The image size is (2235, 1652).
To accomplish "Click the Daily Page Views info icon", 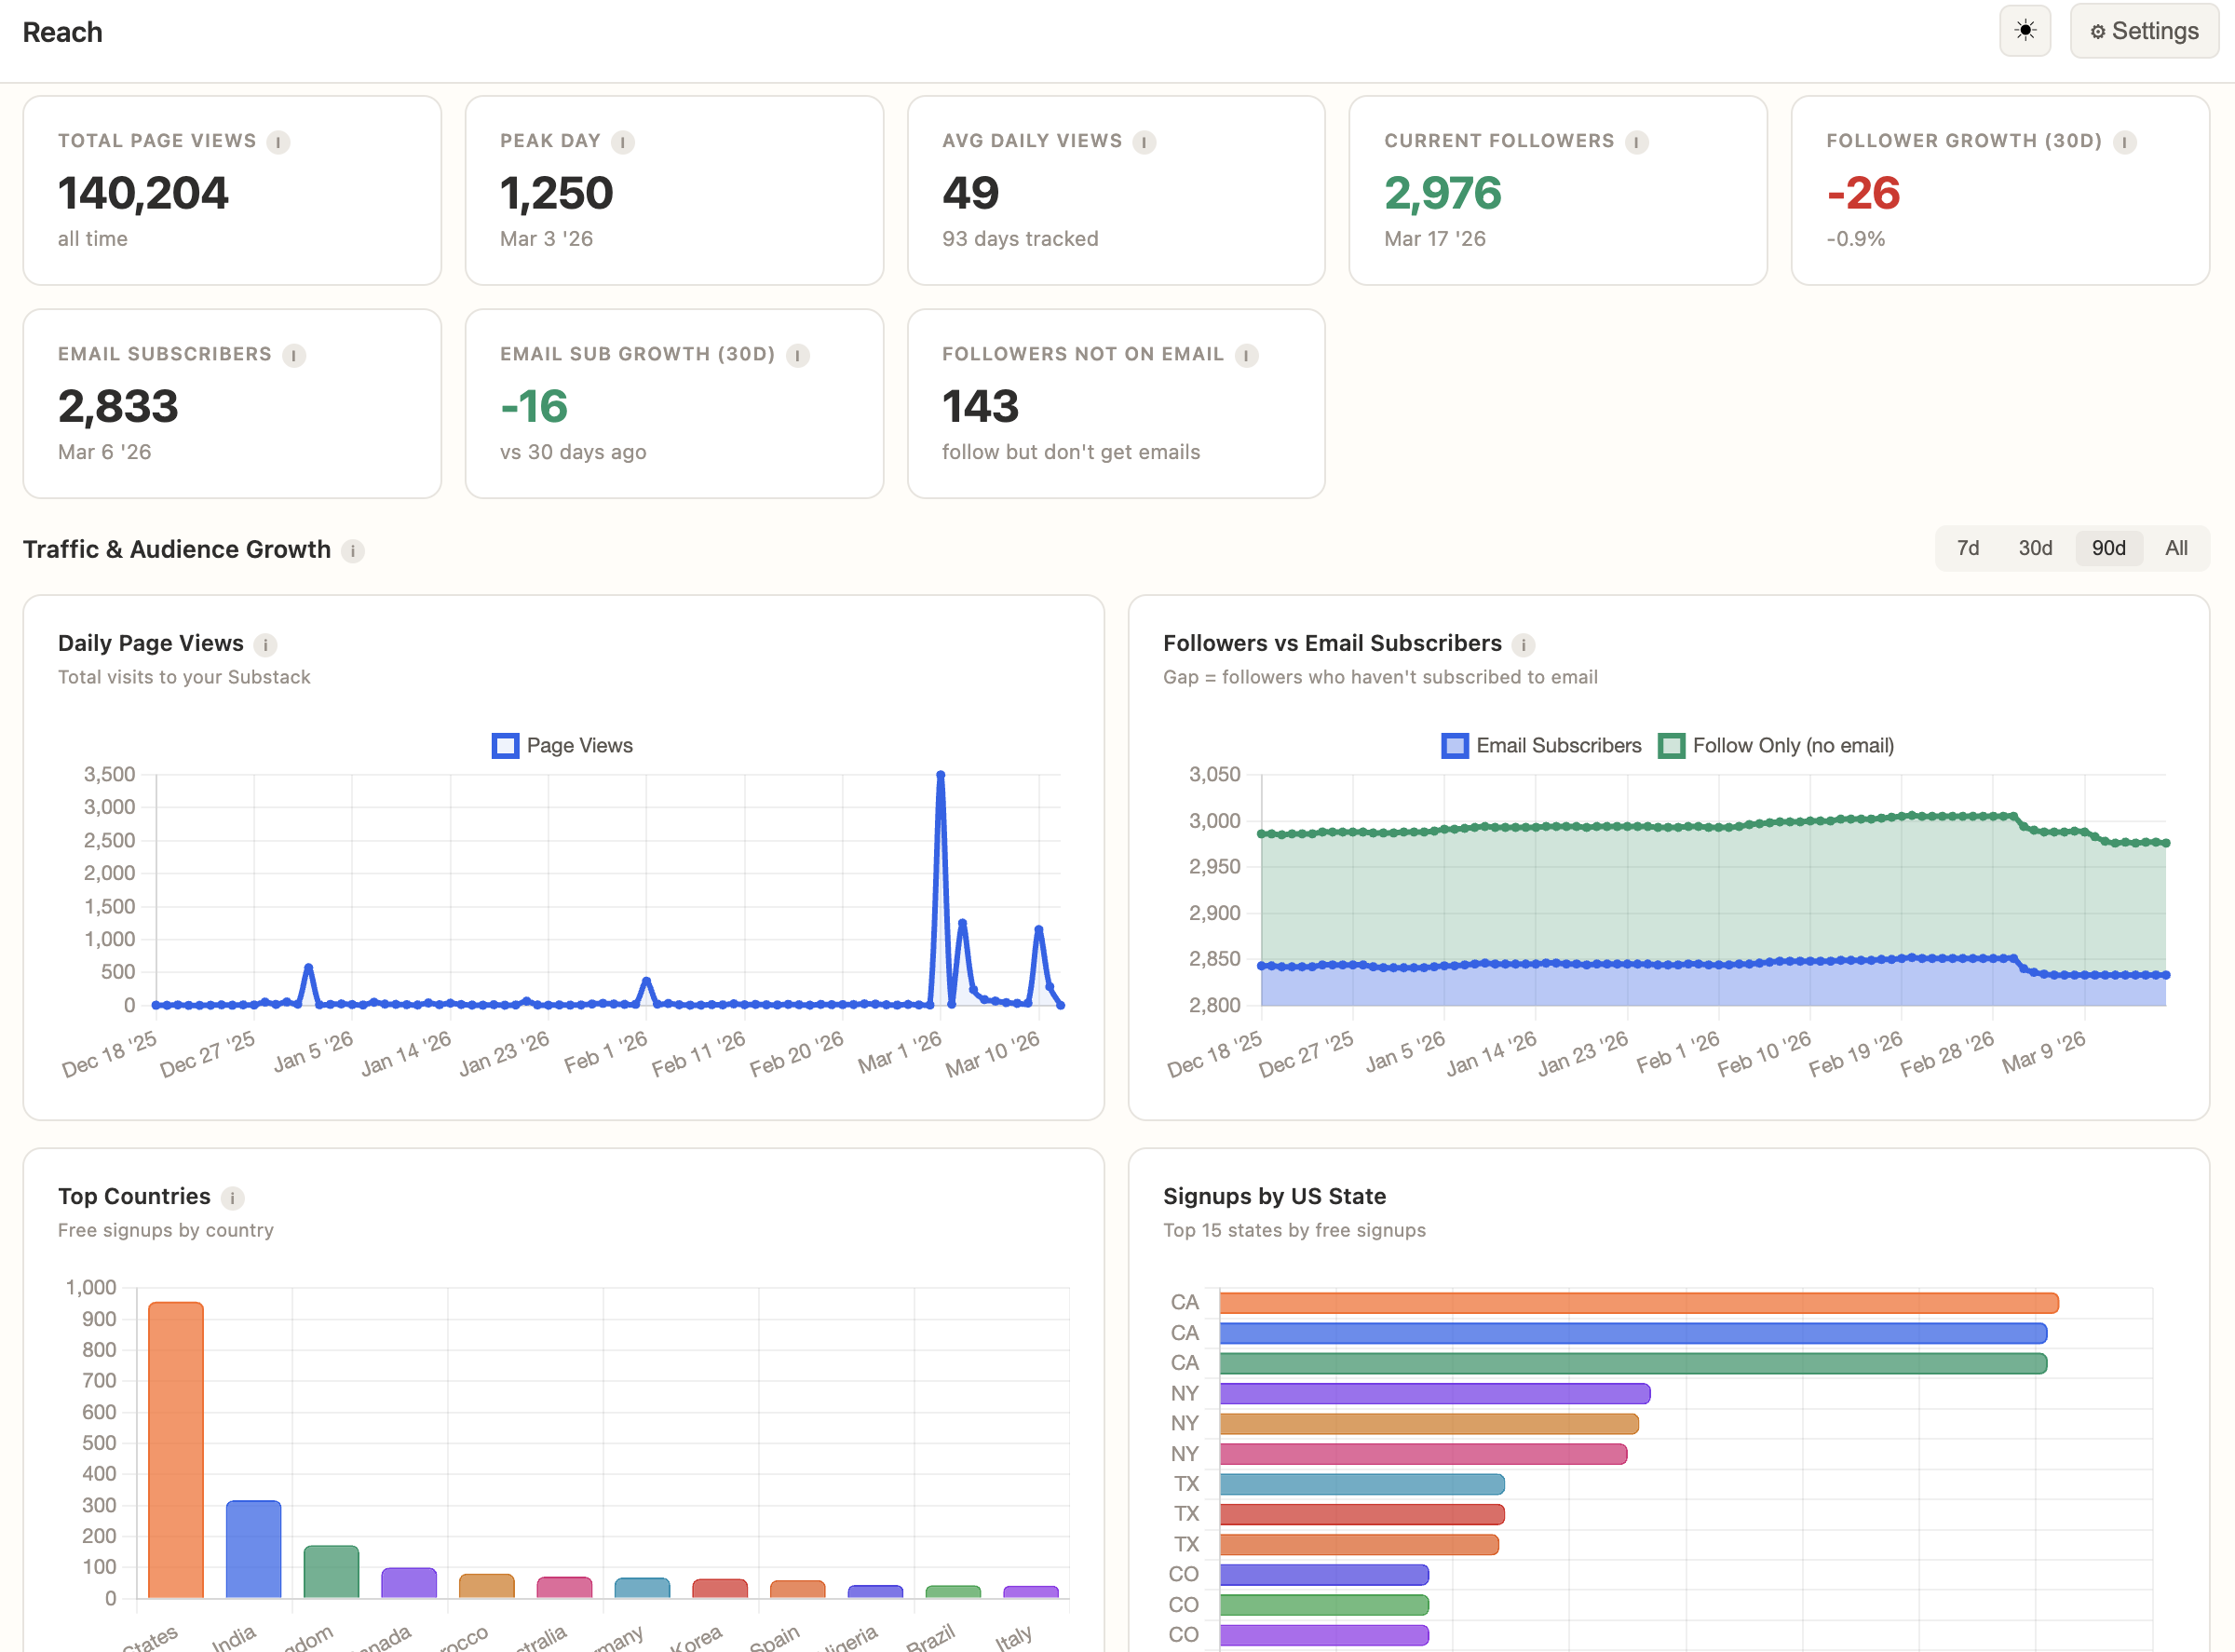I will 266,645.
